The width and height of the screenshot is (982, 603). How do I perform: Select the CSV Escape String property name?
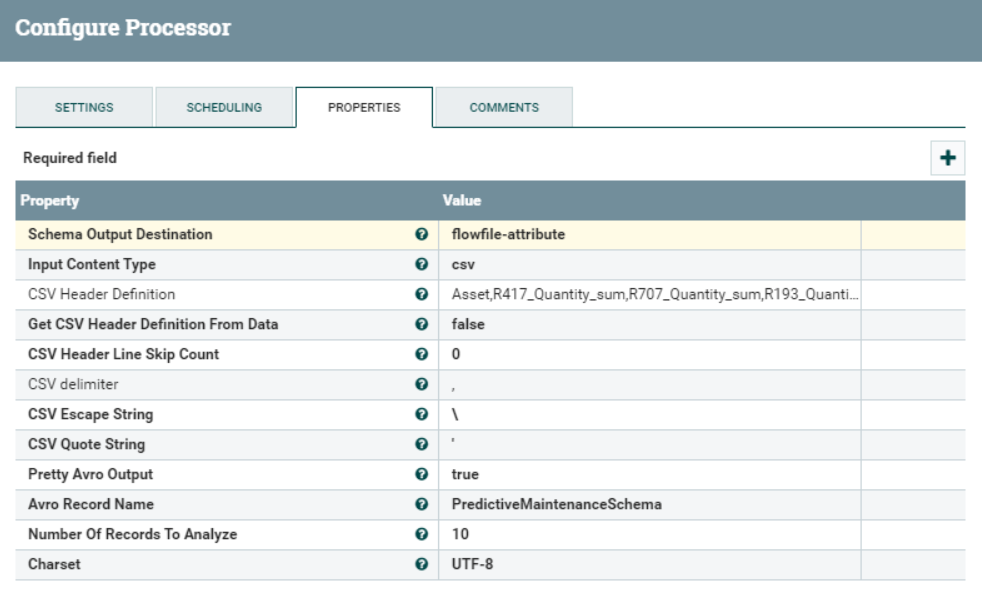pyautogui.click(x=91, y=415)
